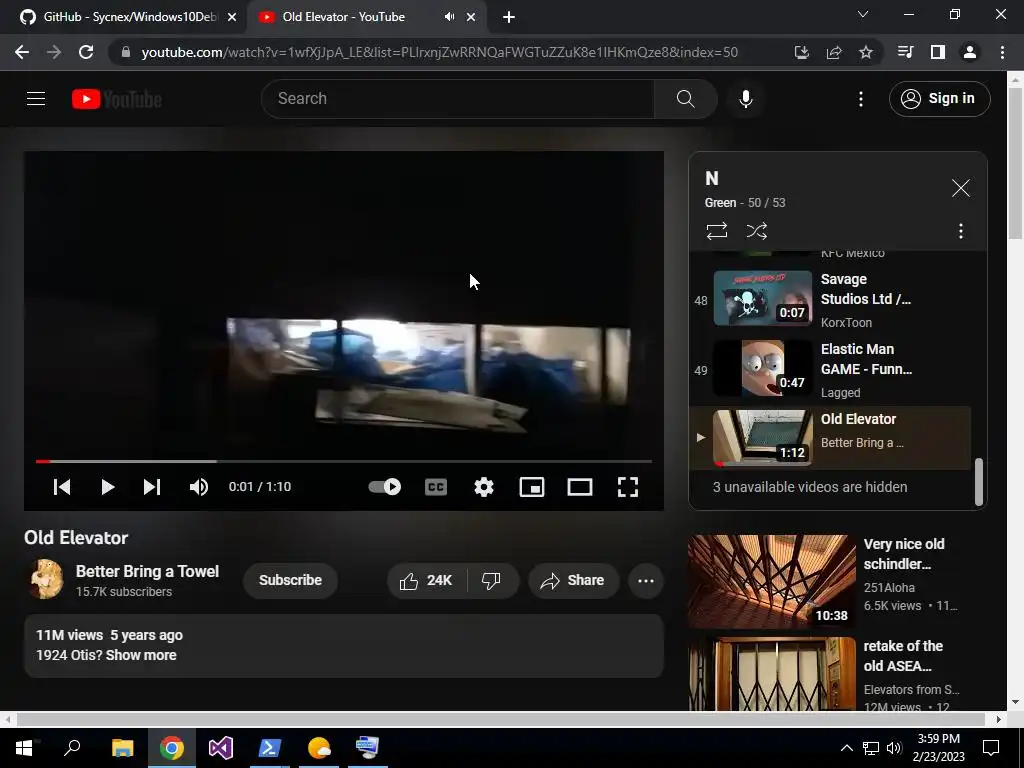Mute the Old Elevator tab audio
The image size is (1024, 768).
pyautogui.click(x=449, y=17)
